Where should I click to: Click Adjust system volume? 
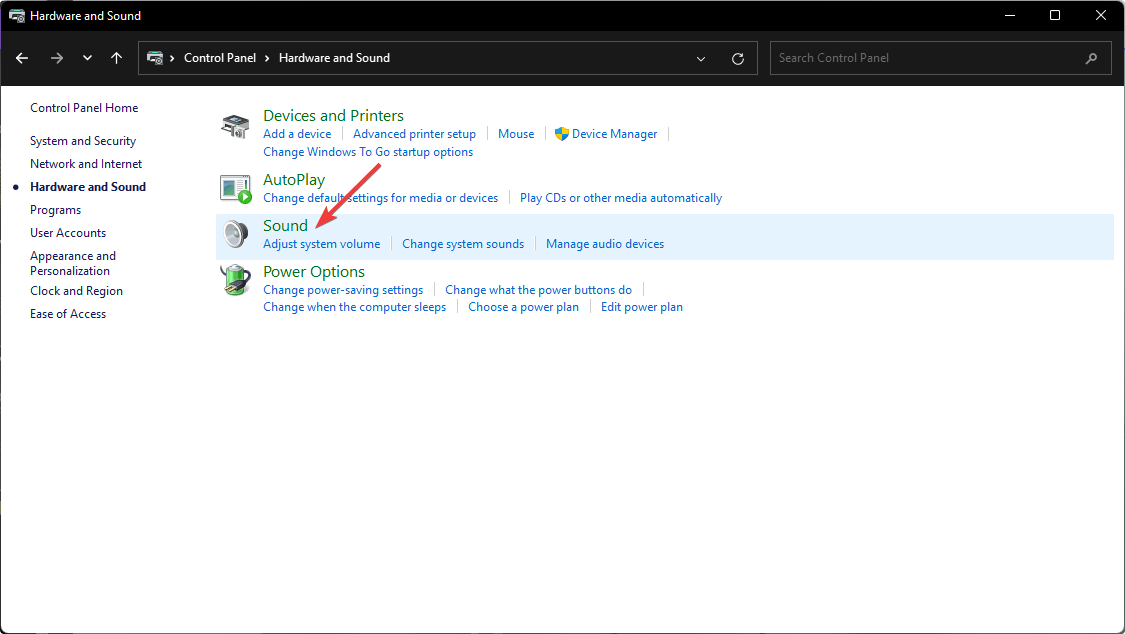(x=321, y=244)
